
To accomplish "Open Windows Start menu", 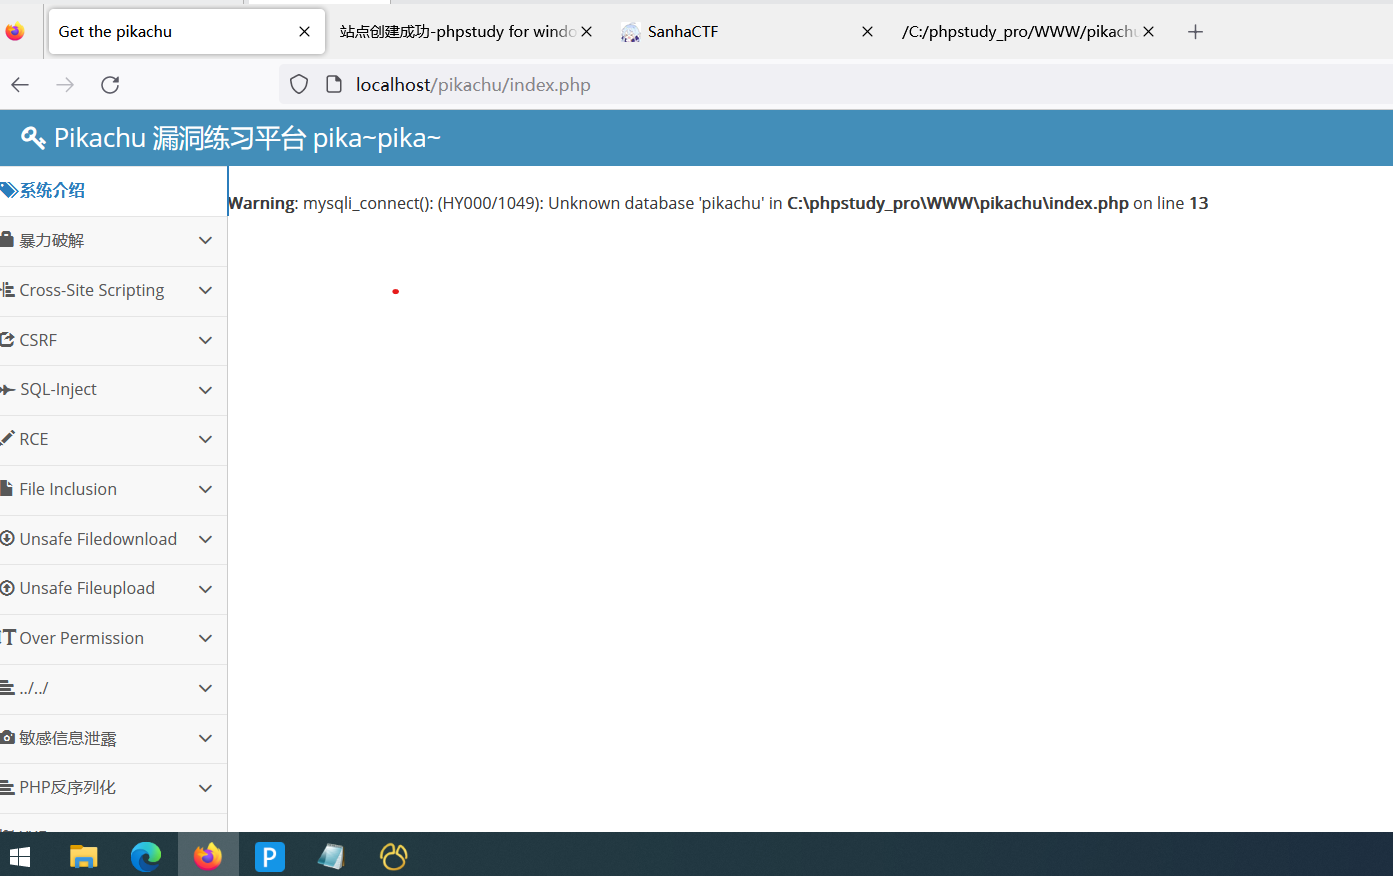I will point(20,856).
